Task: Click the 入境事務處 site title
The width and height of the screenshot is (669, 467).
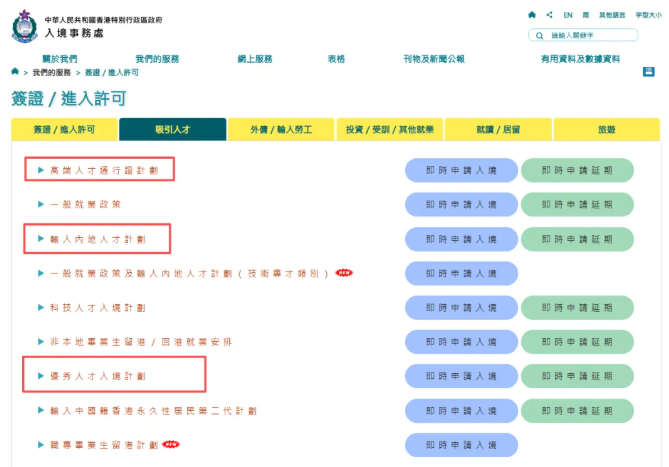Action: [74, 33]
